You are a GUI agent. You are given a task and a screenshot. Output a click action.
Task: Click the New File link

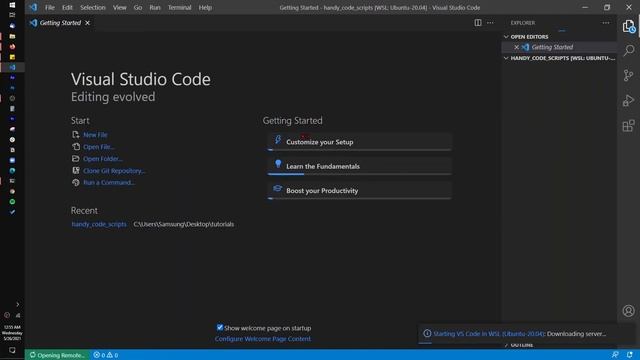(x=95, y=135)
